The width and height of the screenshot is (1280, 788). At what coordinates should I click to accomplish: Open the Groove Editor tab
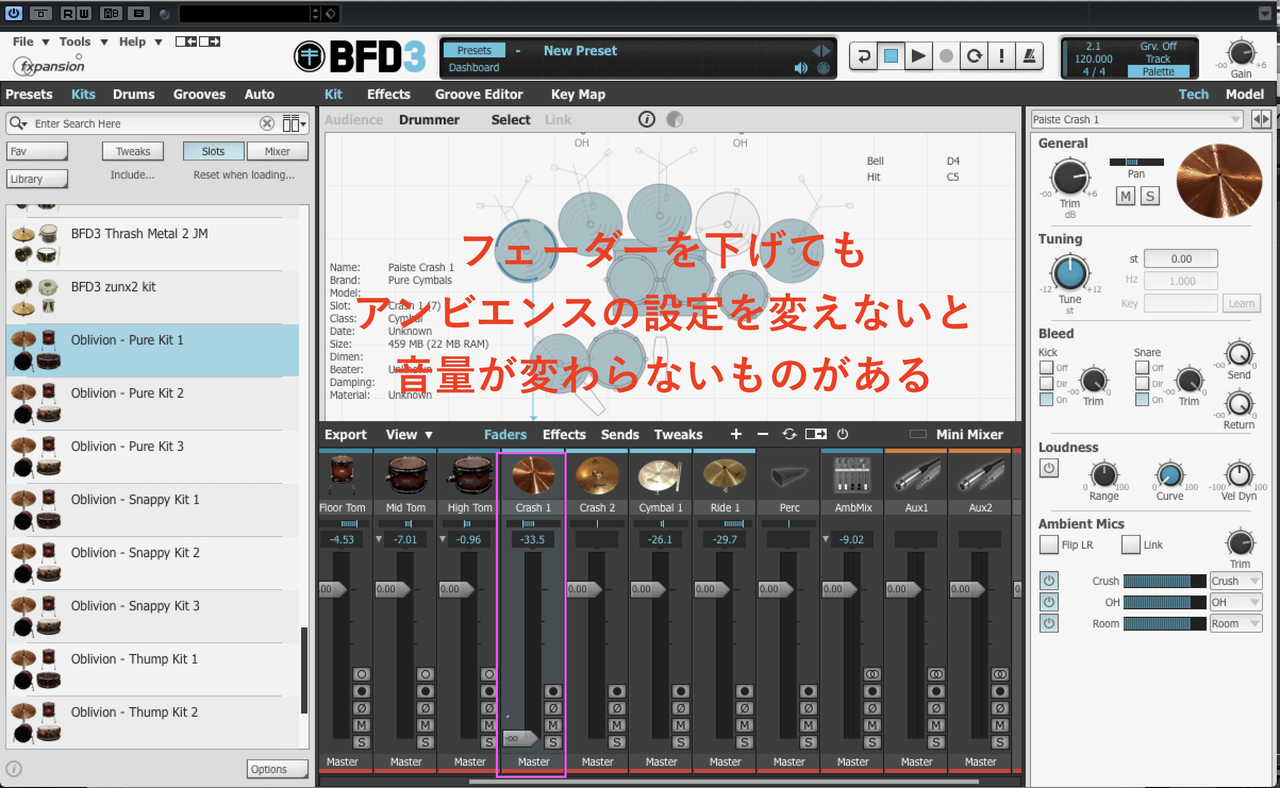pos(479,94)
